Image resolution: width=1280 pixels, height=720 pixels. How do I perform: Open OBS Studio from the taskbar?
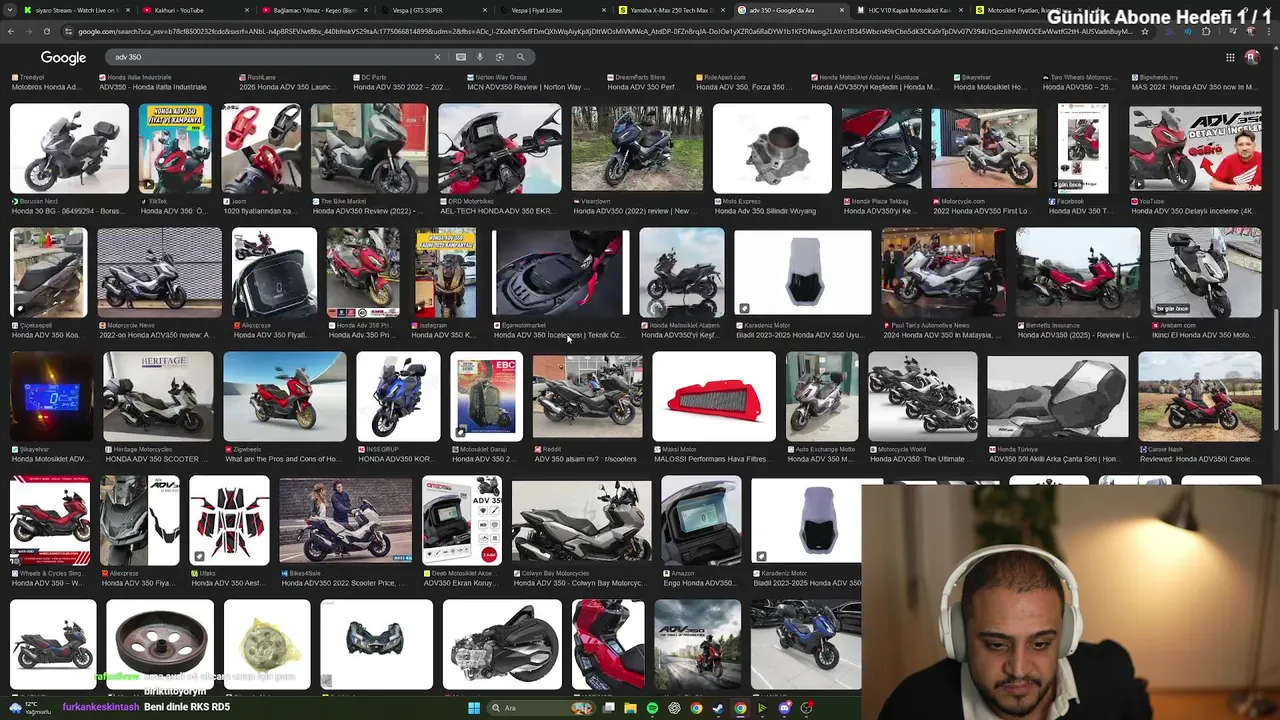click(x=807, y=708)
